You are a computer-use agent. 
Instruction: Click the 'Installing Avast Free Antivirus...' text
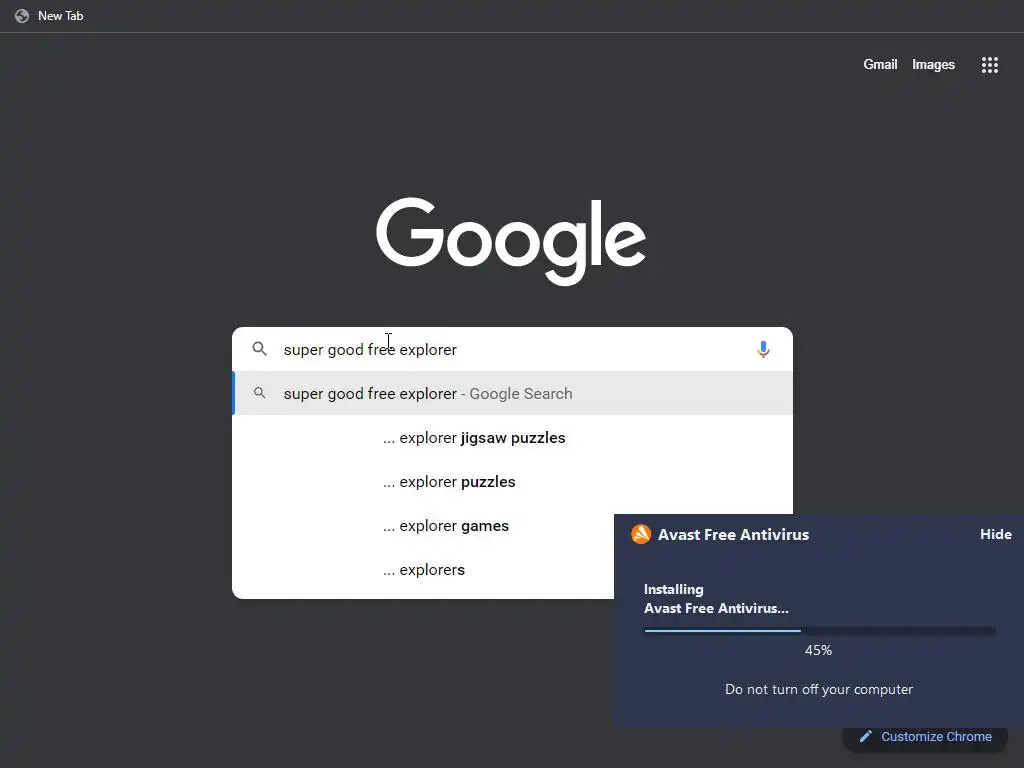(x=716, y=599)
